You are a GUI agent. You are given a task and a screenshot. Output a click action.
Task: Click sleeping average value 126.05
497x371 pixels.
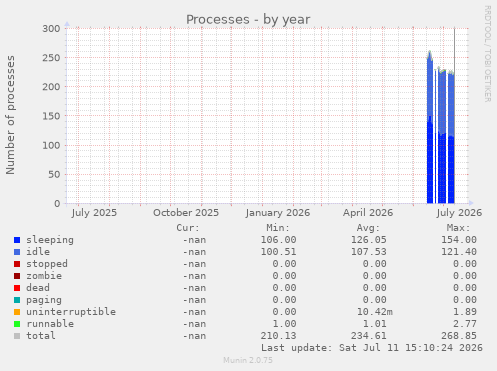369,240
